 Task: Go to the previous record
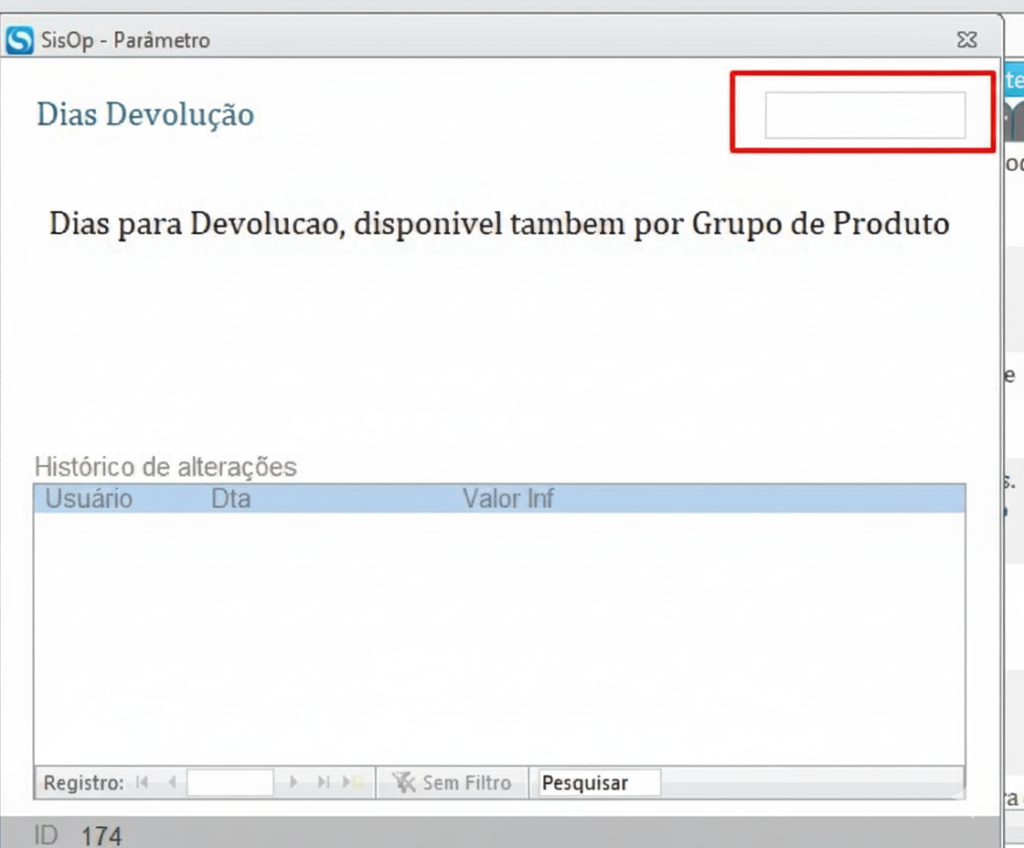[x=171, y=782]
